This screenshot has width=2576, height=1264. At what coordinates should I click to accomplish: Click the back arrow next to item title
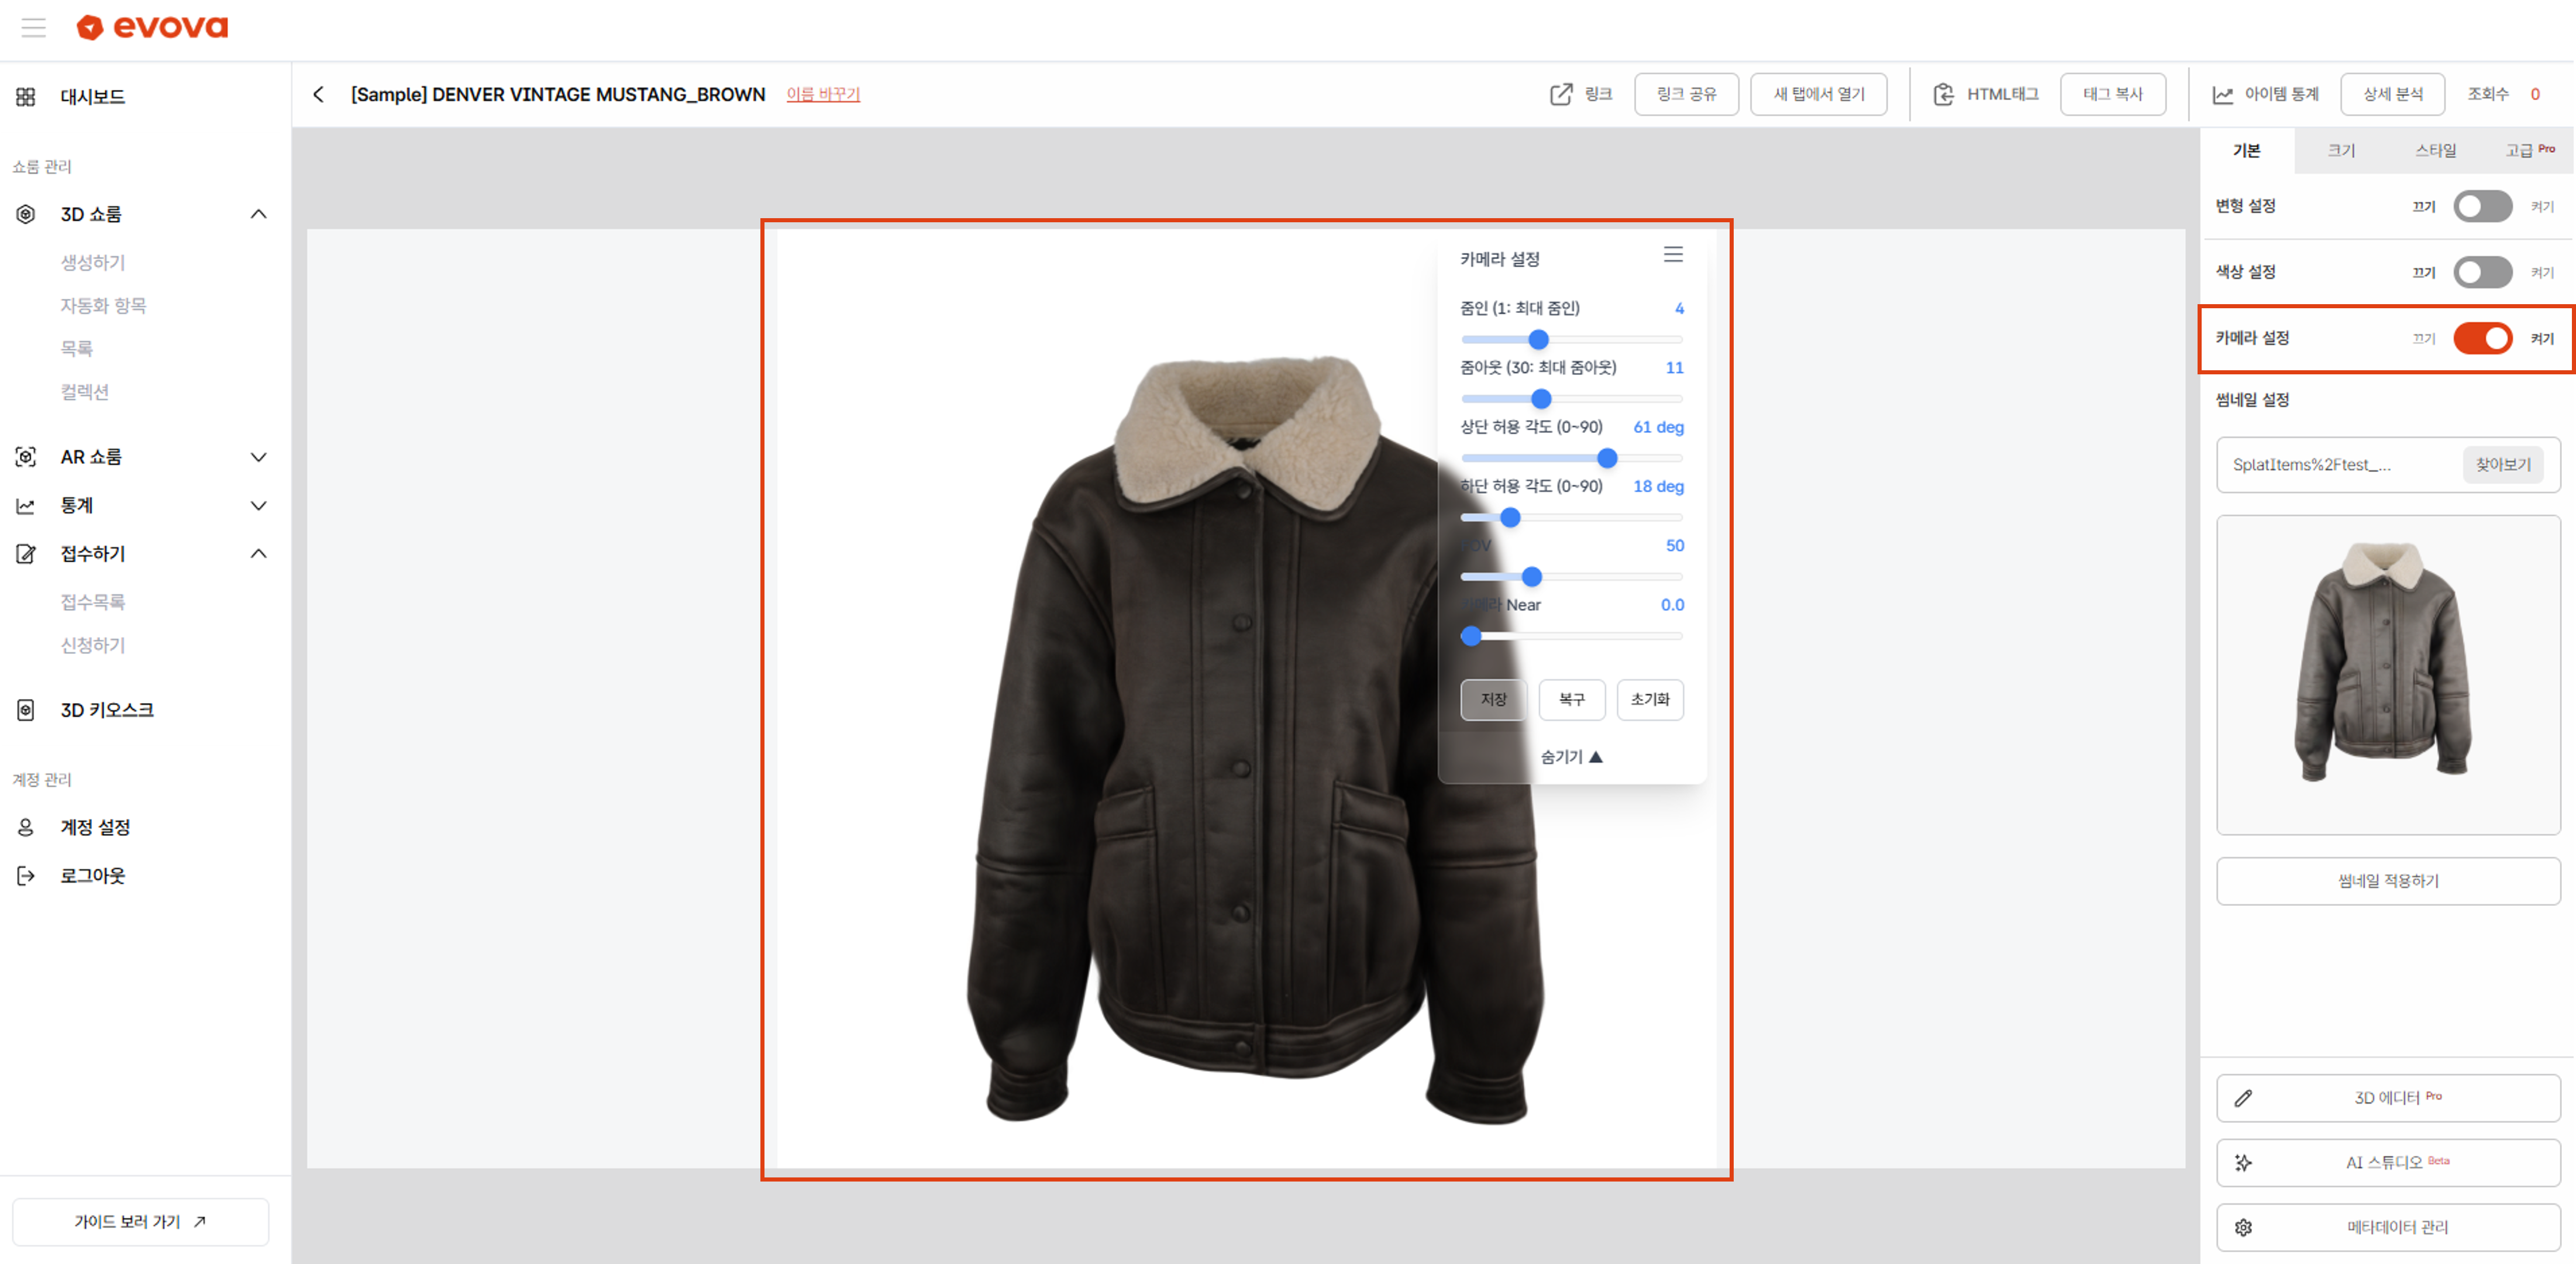318,94
